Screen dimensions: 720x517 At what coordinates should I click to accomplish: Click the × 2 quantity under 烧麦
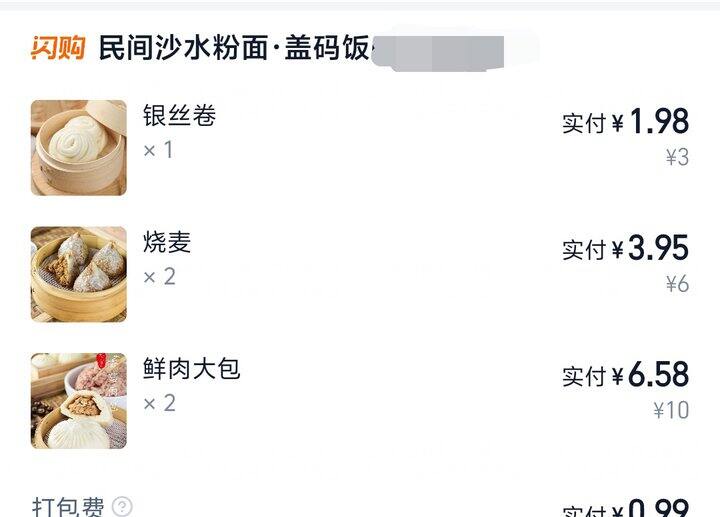click(159, 277)
